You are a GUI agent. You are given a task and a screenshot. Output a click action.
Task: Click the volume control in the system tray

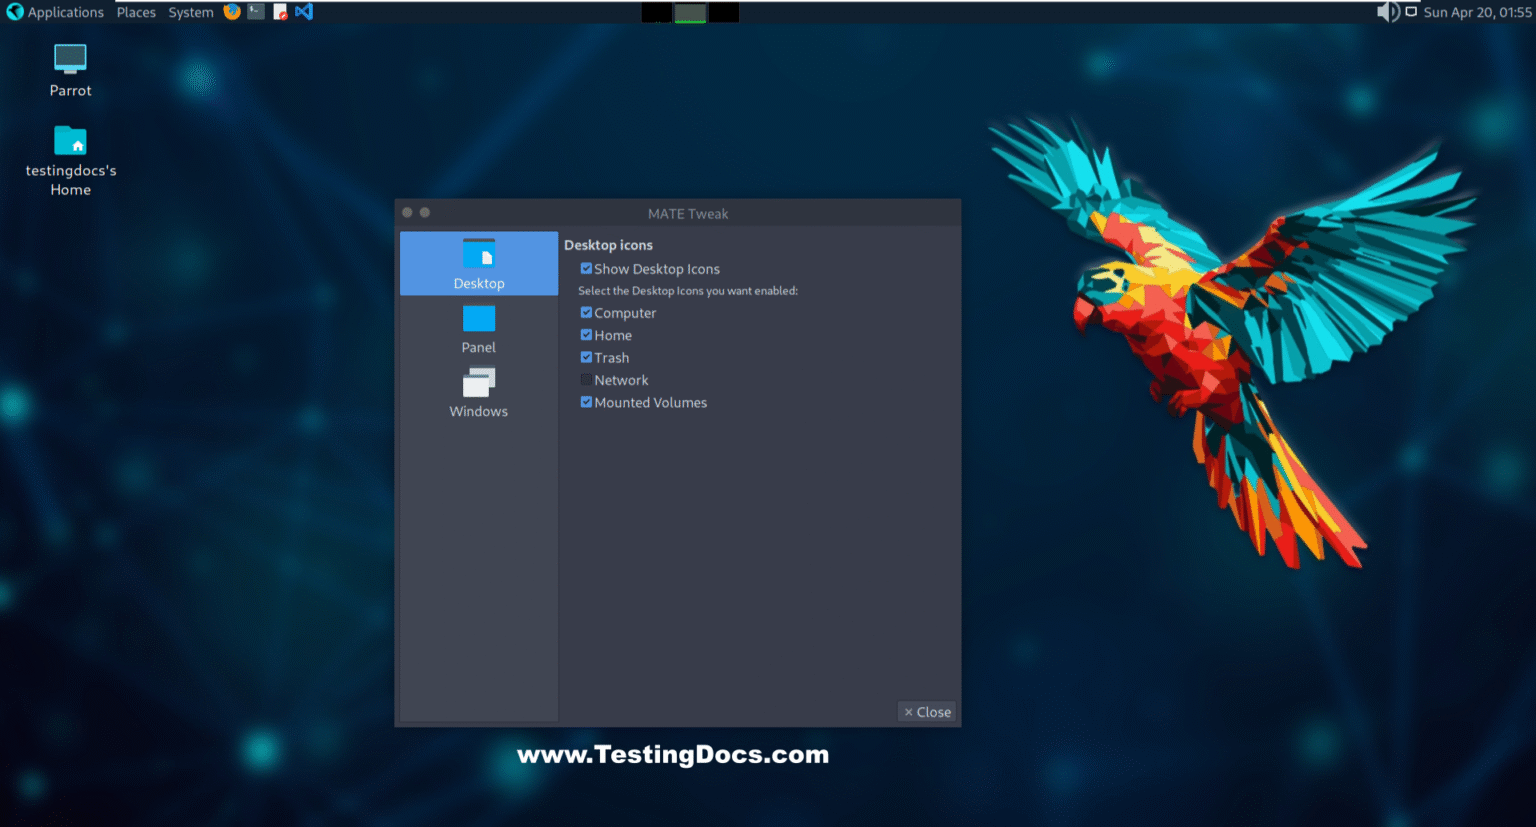[1388, 12]
